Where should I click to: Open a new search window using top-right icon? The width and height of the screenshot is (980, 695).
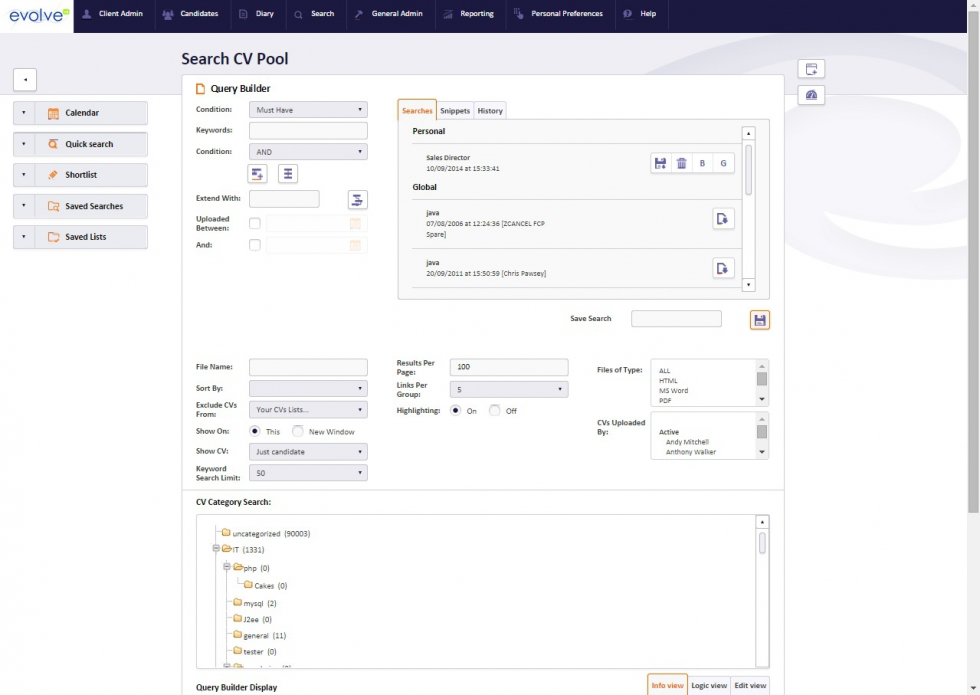813,68
